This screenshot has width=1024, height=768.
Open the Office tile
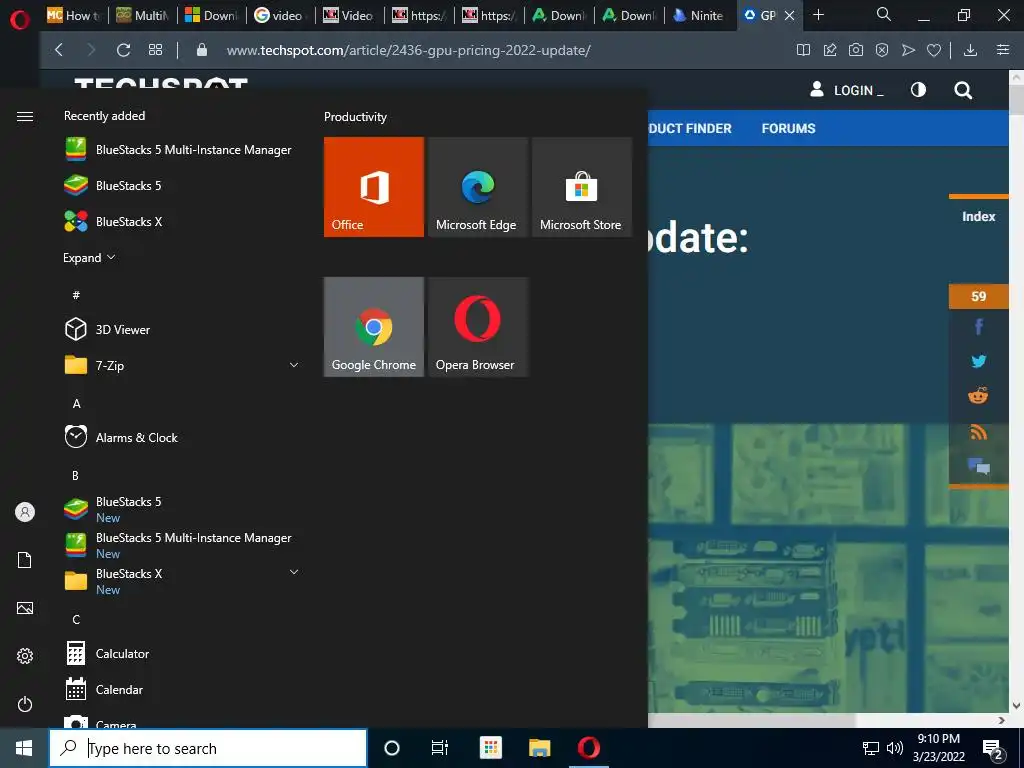374,187
